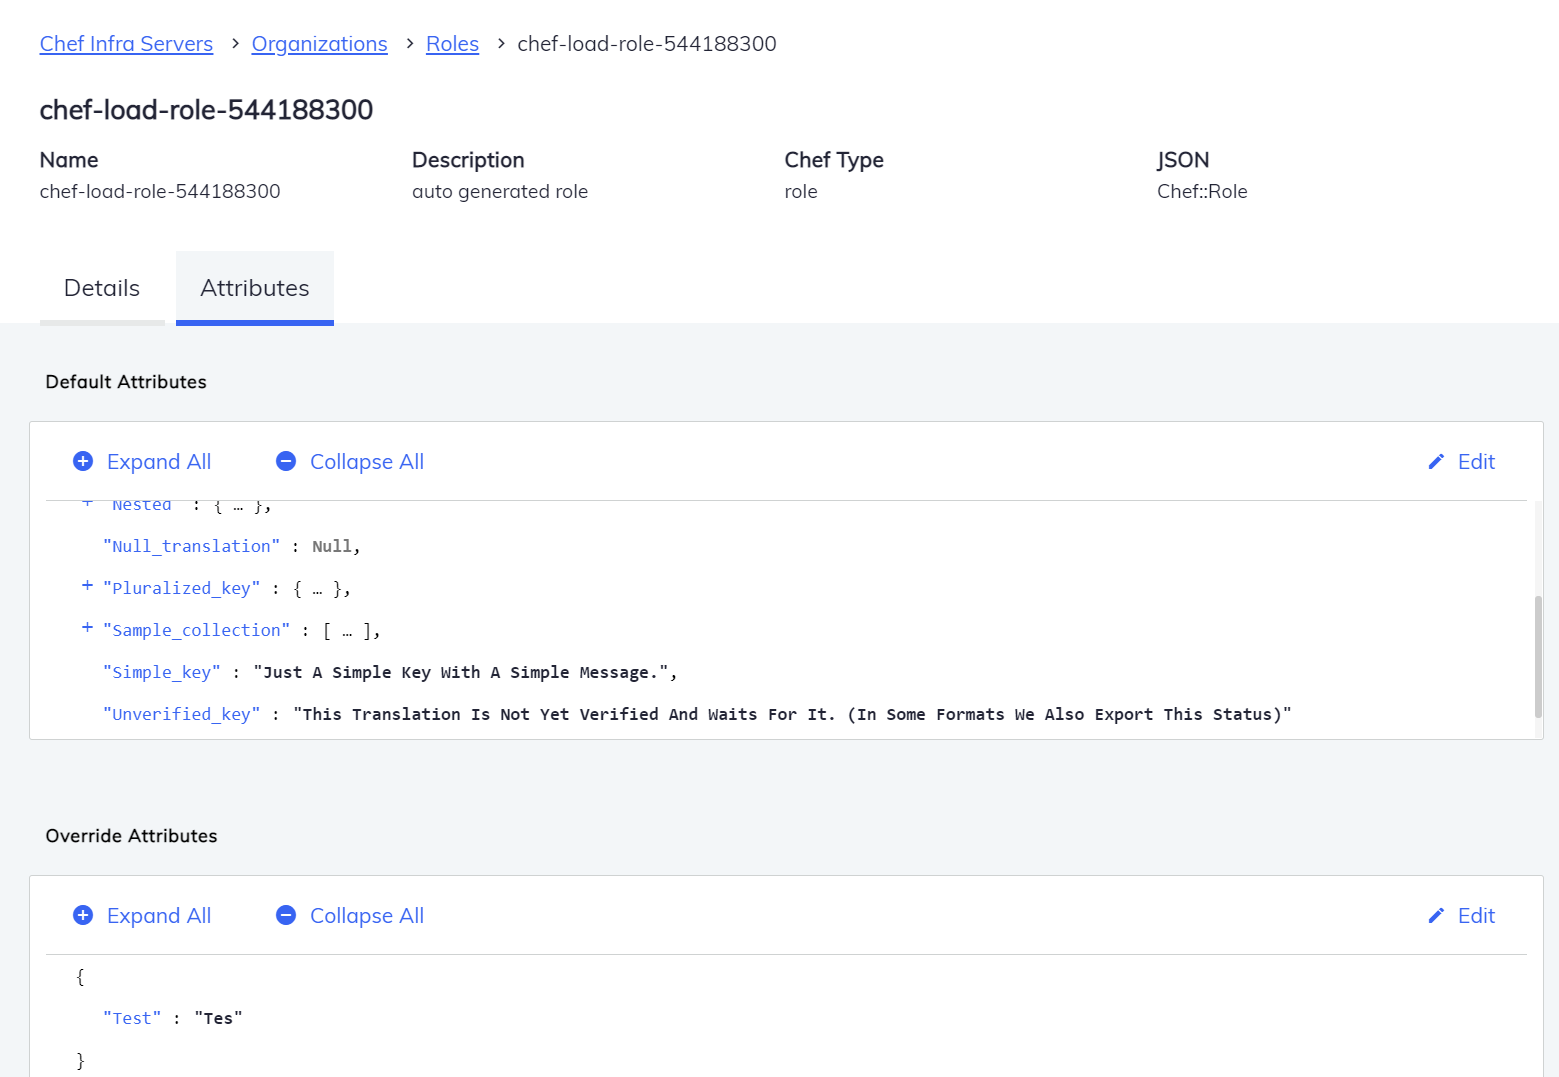Click the "Tes" value in Override Attributes
Viewport: 1559px width, 1077px height.
218,1018
